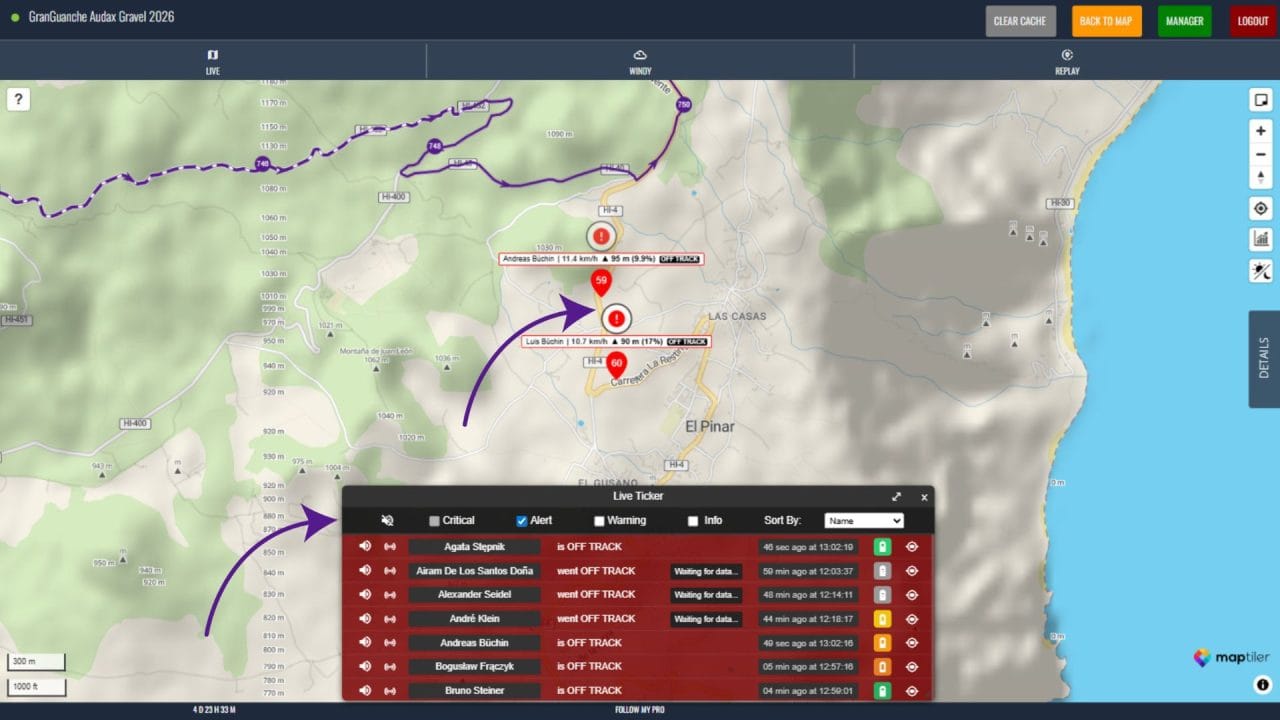Locate Agata Stępnik on map
This screenshot has width=1280, height=720.
click(x=911, y=547)
